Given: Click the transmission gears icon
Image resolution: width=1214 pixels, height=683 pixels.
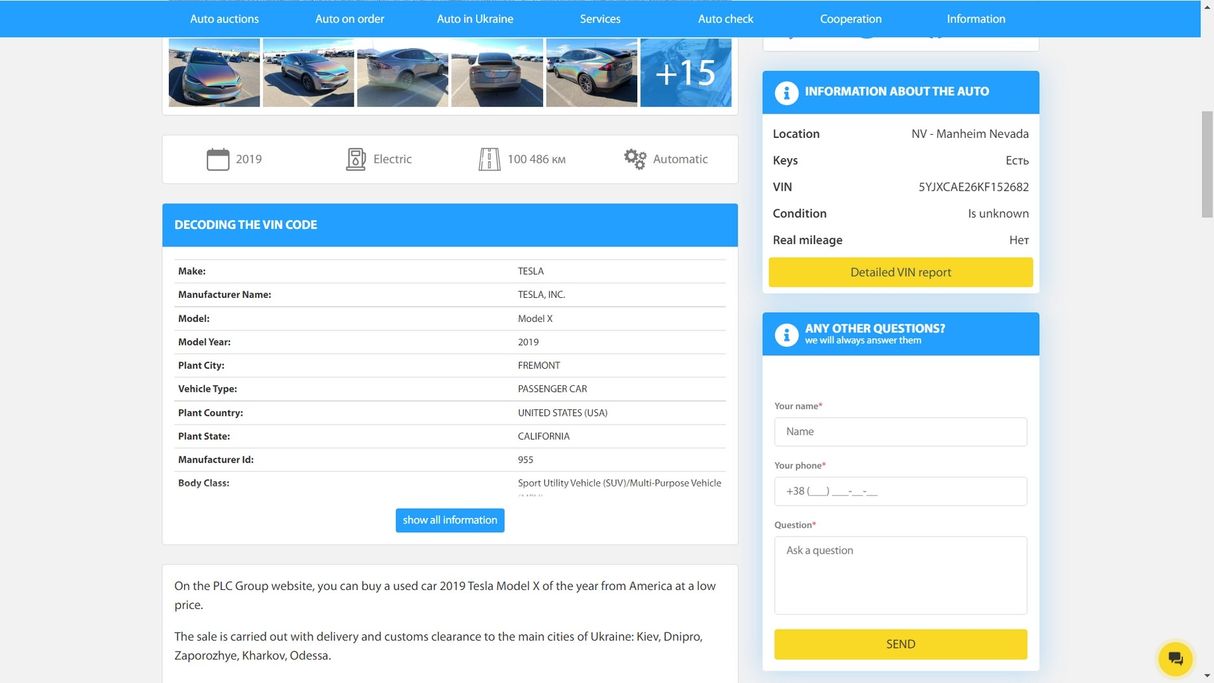Looking at the screenshot, I should click(x=635, y=159).
